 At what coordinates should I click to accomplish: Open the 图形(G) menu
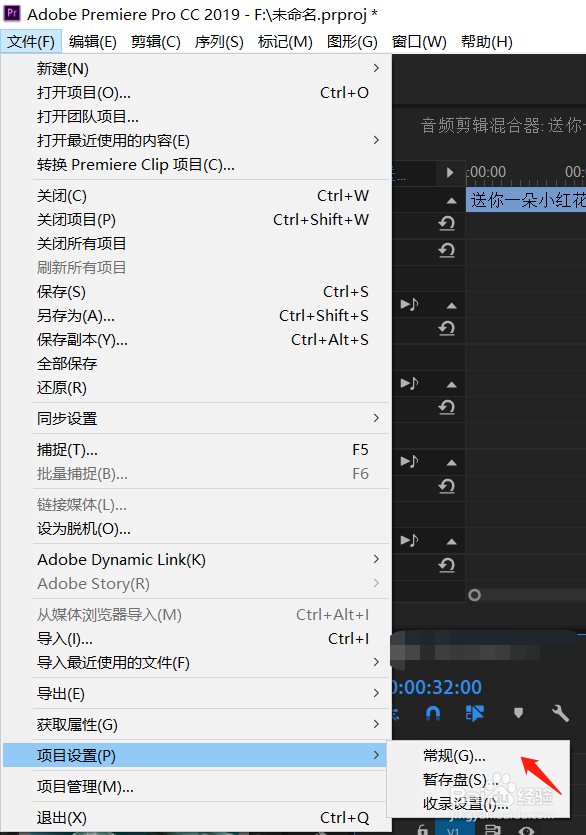tap(352, 42)
